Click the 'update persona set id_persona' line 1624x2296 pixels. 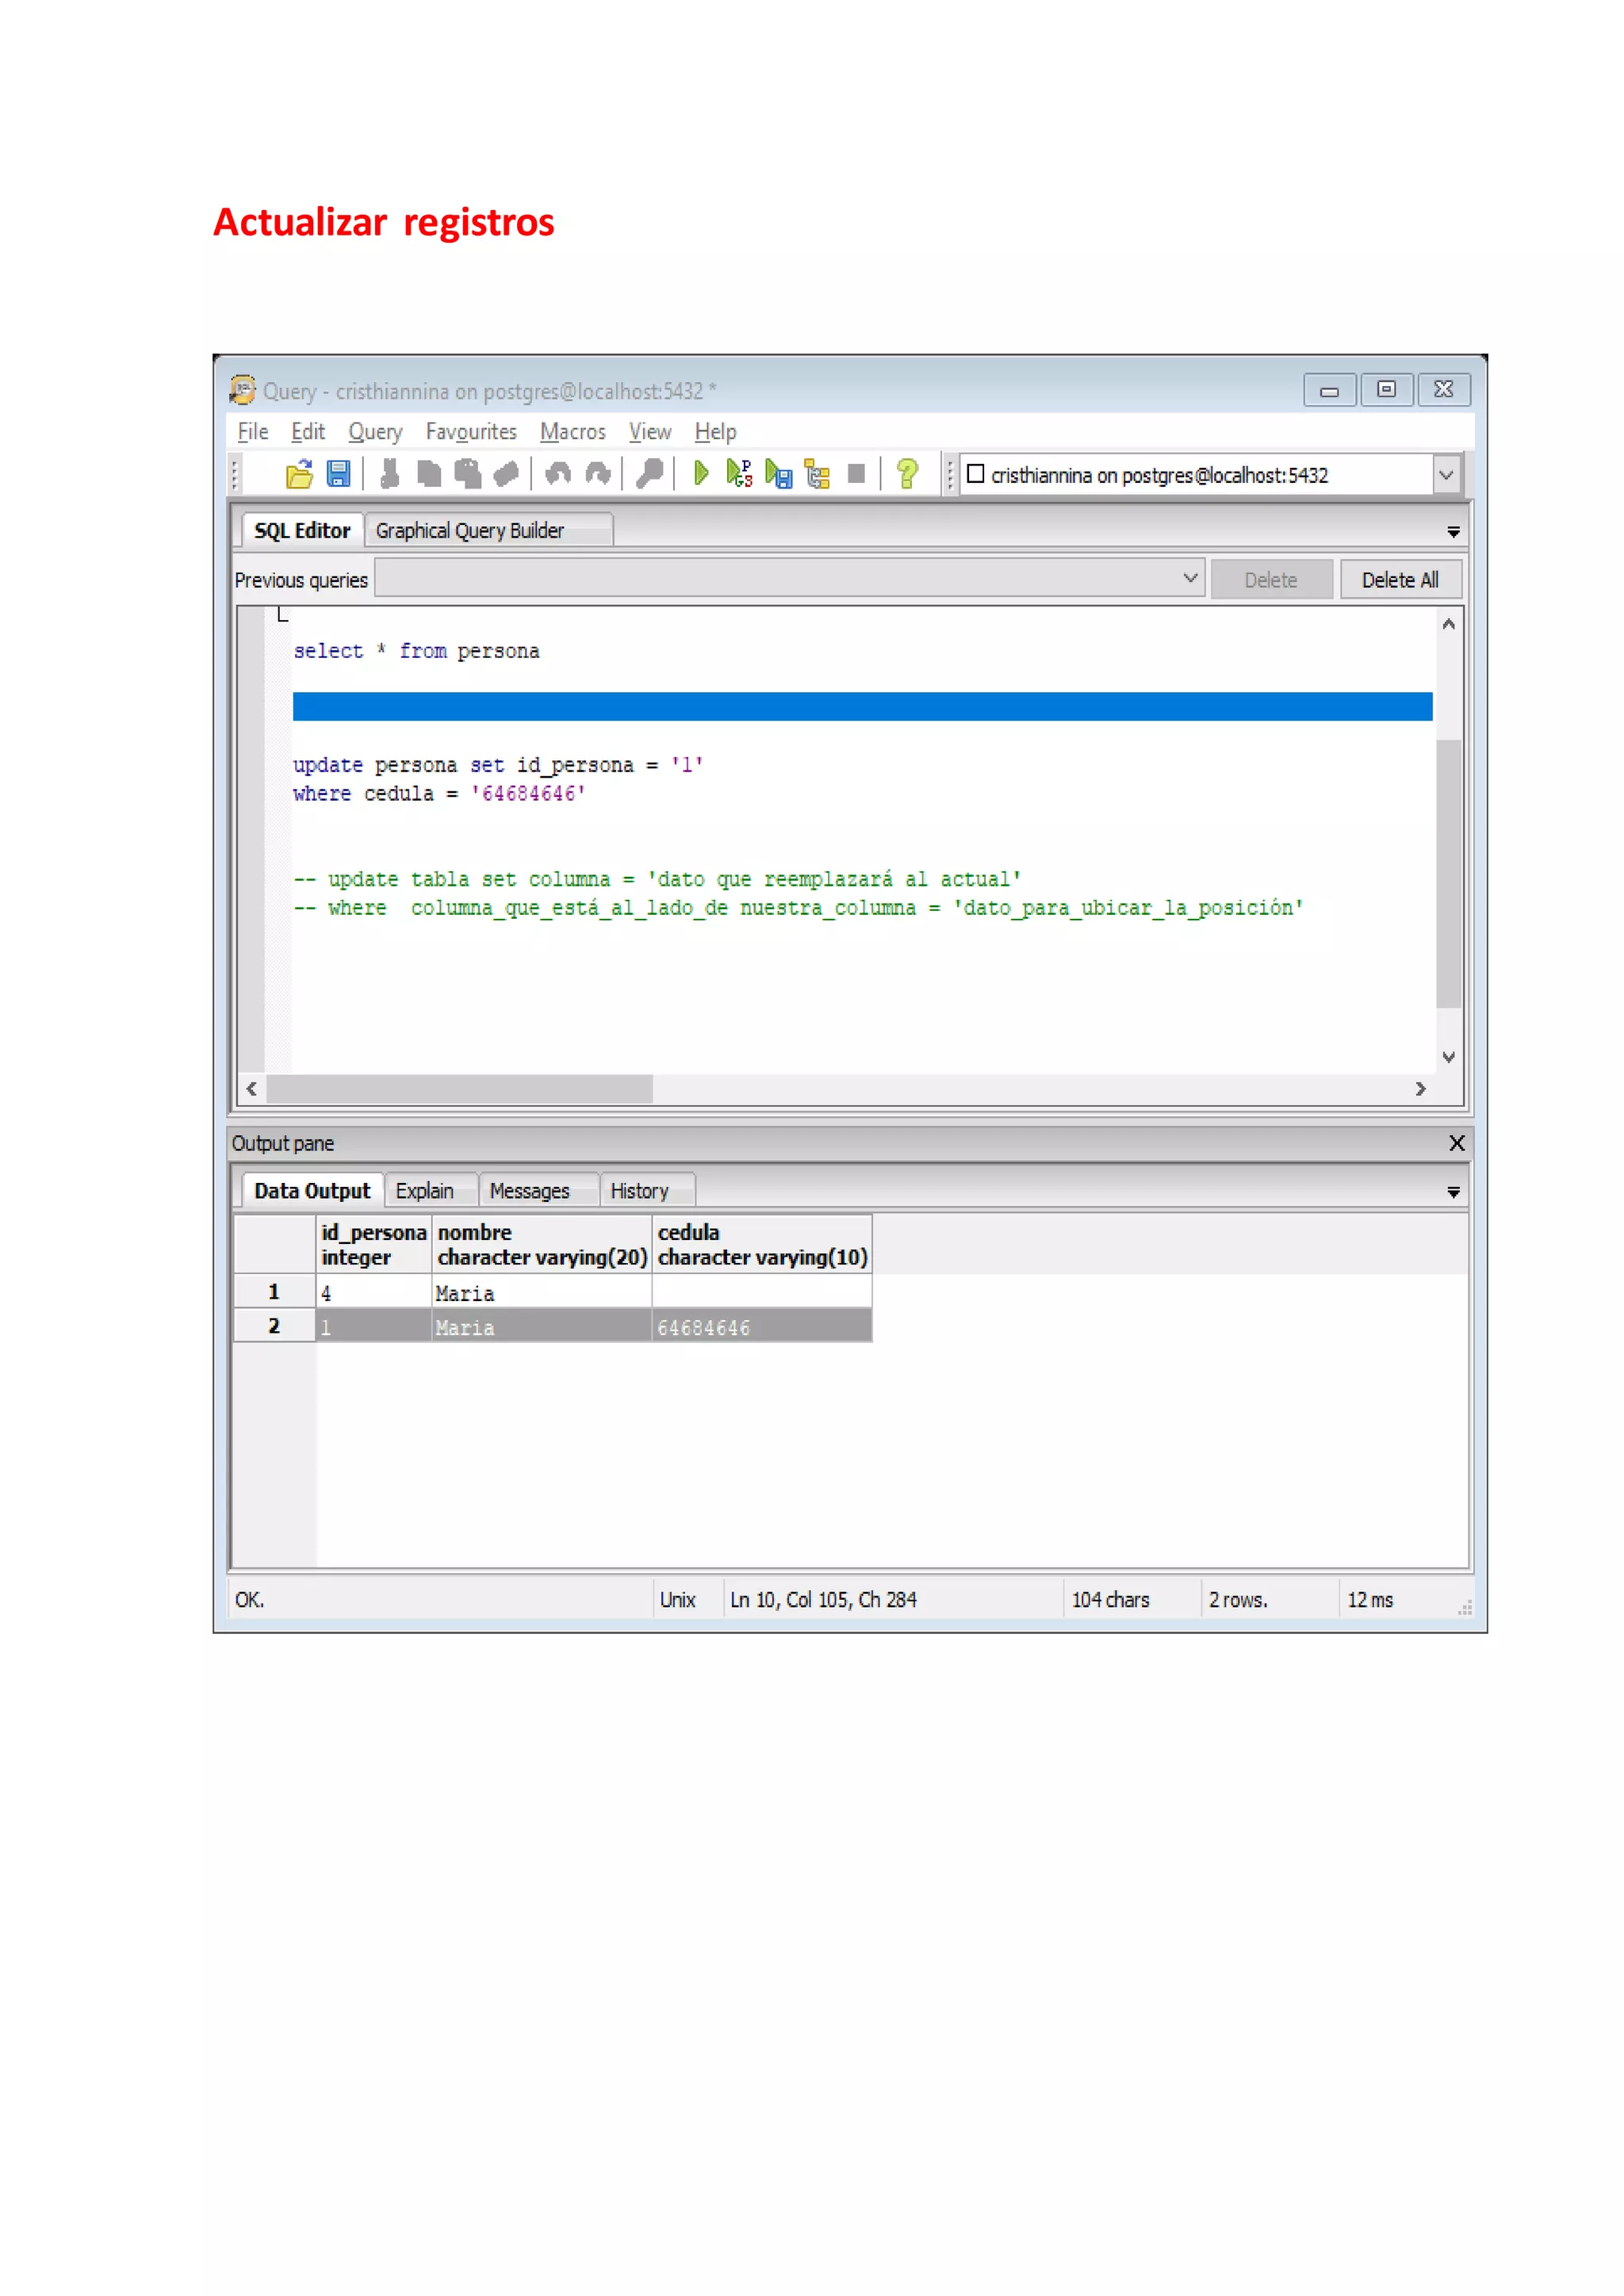498,765
